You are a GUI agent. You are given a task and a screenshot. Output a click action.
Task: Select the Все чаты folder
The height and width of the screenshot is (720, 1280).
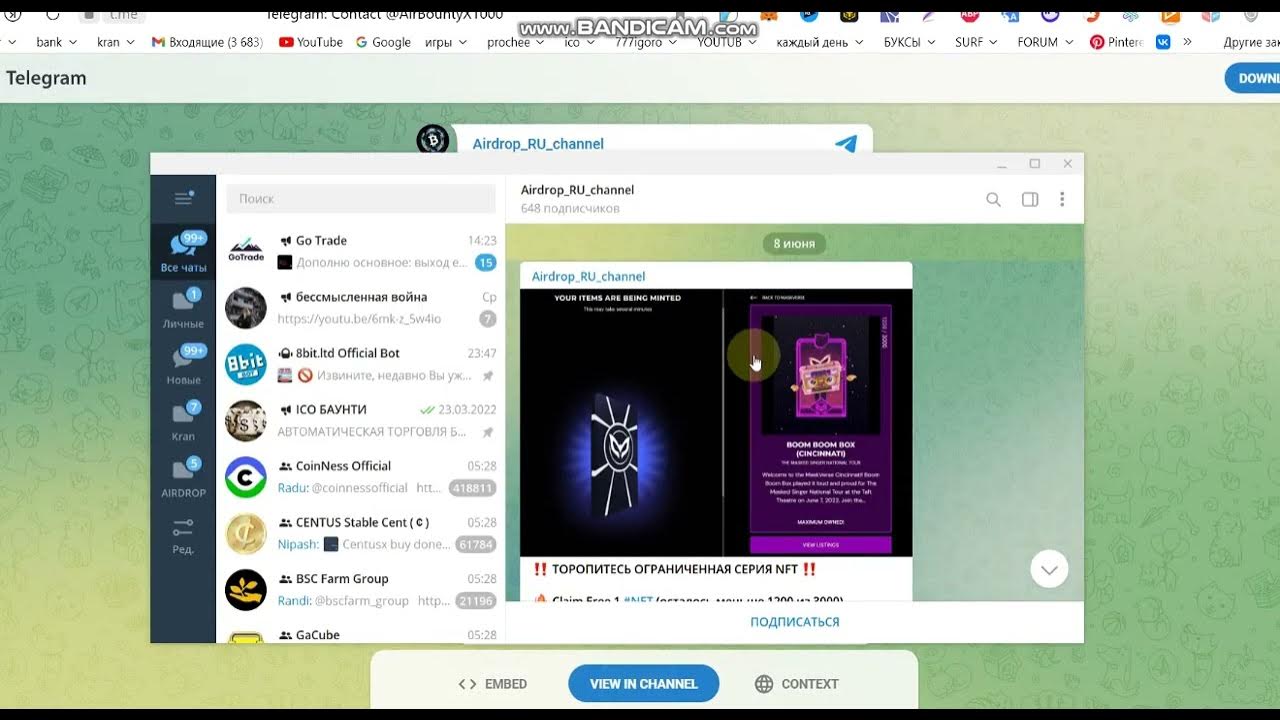tap(183, 252)
